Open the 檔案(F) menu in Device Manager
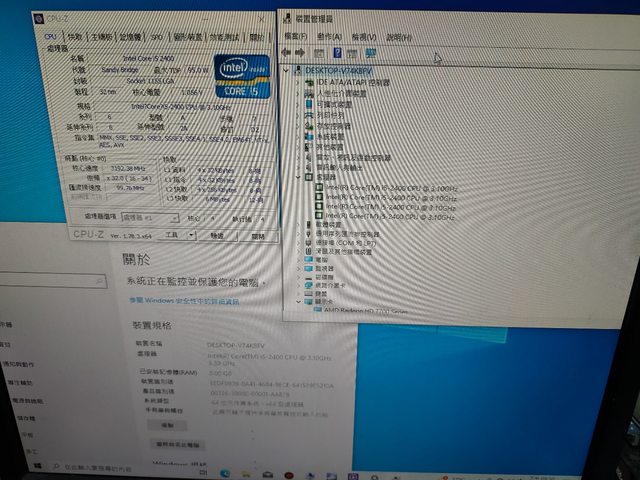 [x=297, y=36]
